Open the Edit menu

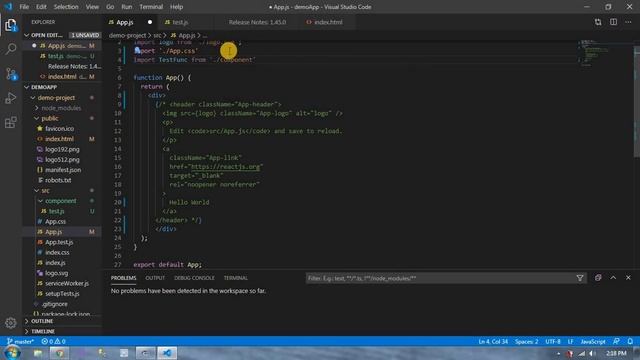[x=41, y=7]
